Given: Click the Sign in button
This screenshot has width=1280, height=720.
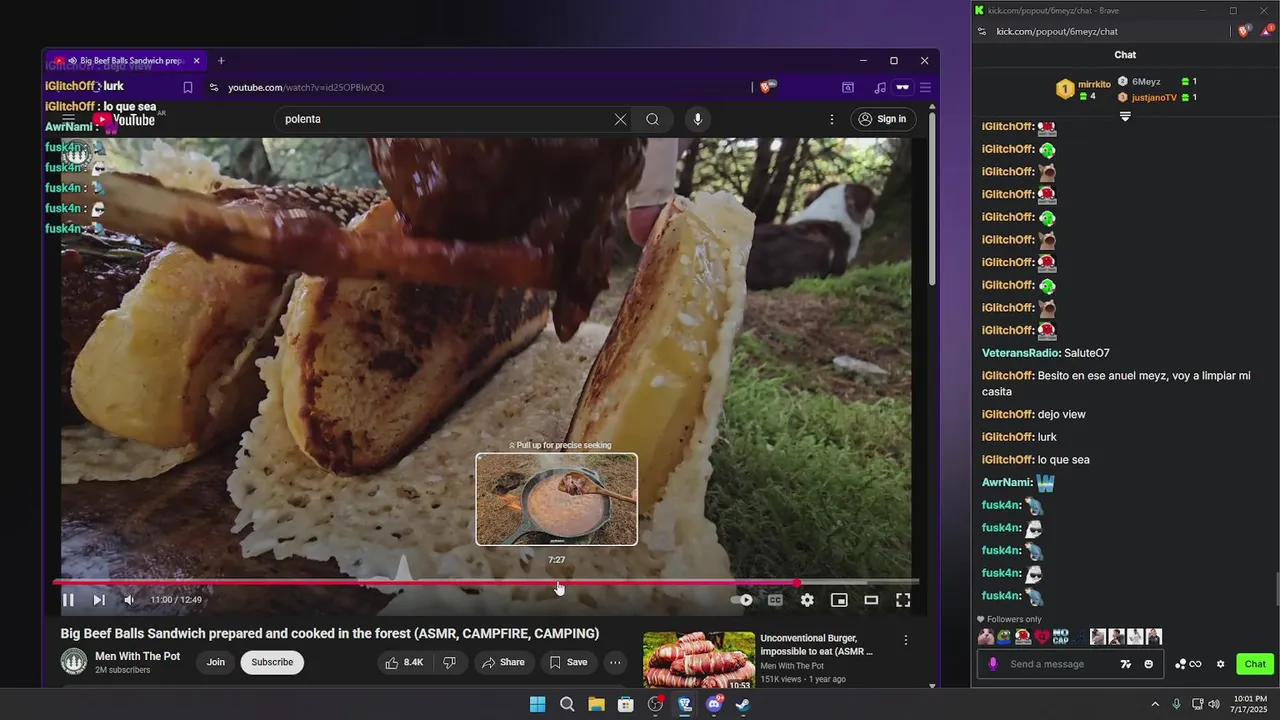Looking at the screenshot, I should tap(881, 119).
